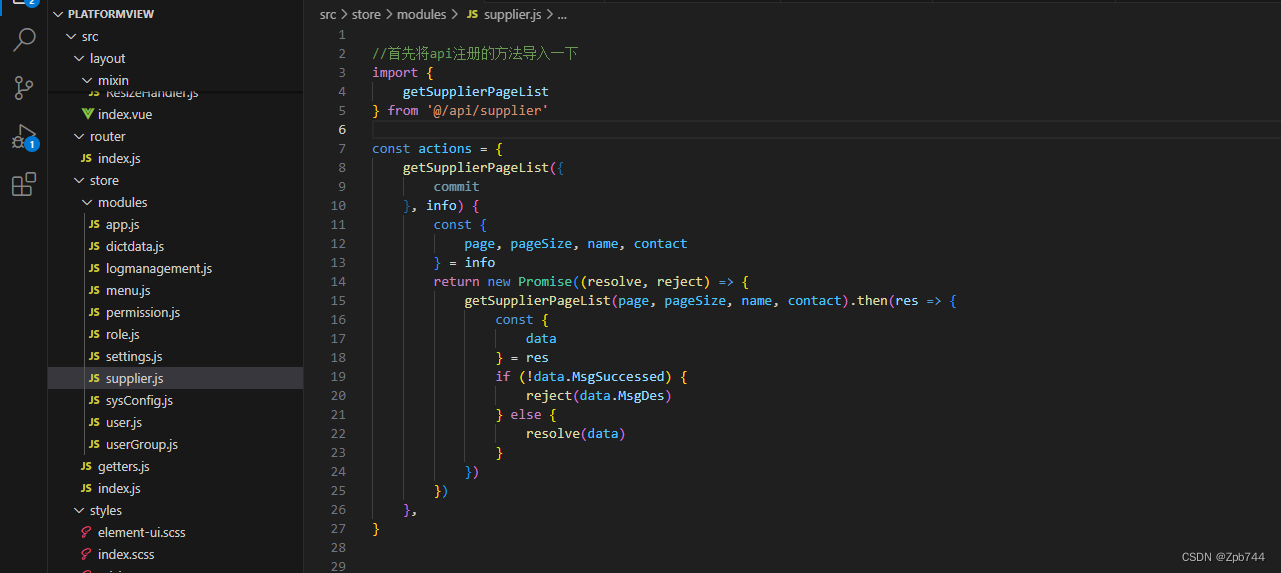Image resolution: width=1281 pixels, height=573 pixels.
Task: Click 'resolve(data)' on line 22
Action: pyautogui.click(x=575, y=433)
